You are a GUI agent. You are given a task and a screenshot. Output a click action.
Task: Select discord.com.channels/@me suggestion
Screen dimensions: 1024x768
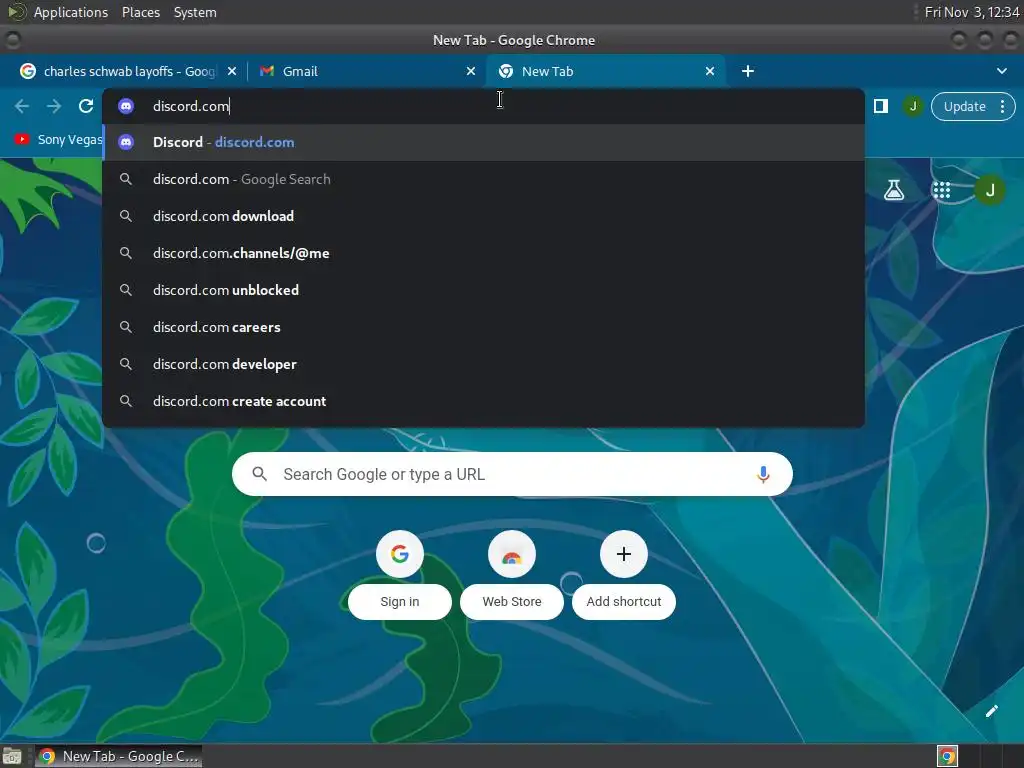tap(483, 253)
